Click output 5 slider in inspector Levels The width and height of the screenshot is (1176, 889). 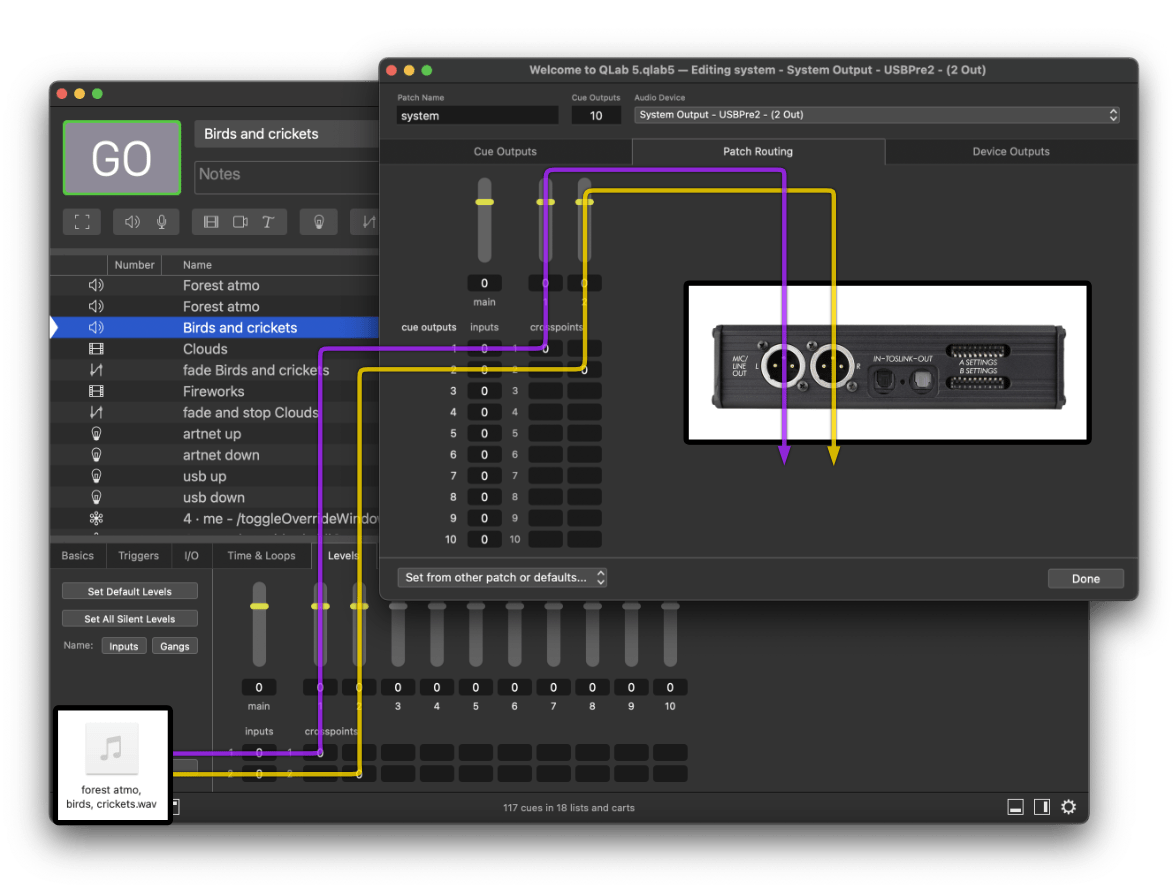click(476, 635)
